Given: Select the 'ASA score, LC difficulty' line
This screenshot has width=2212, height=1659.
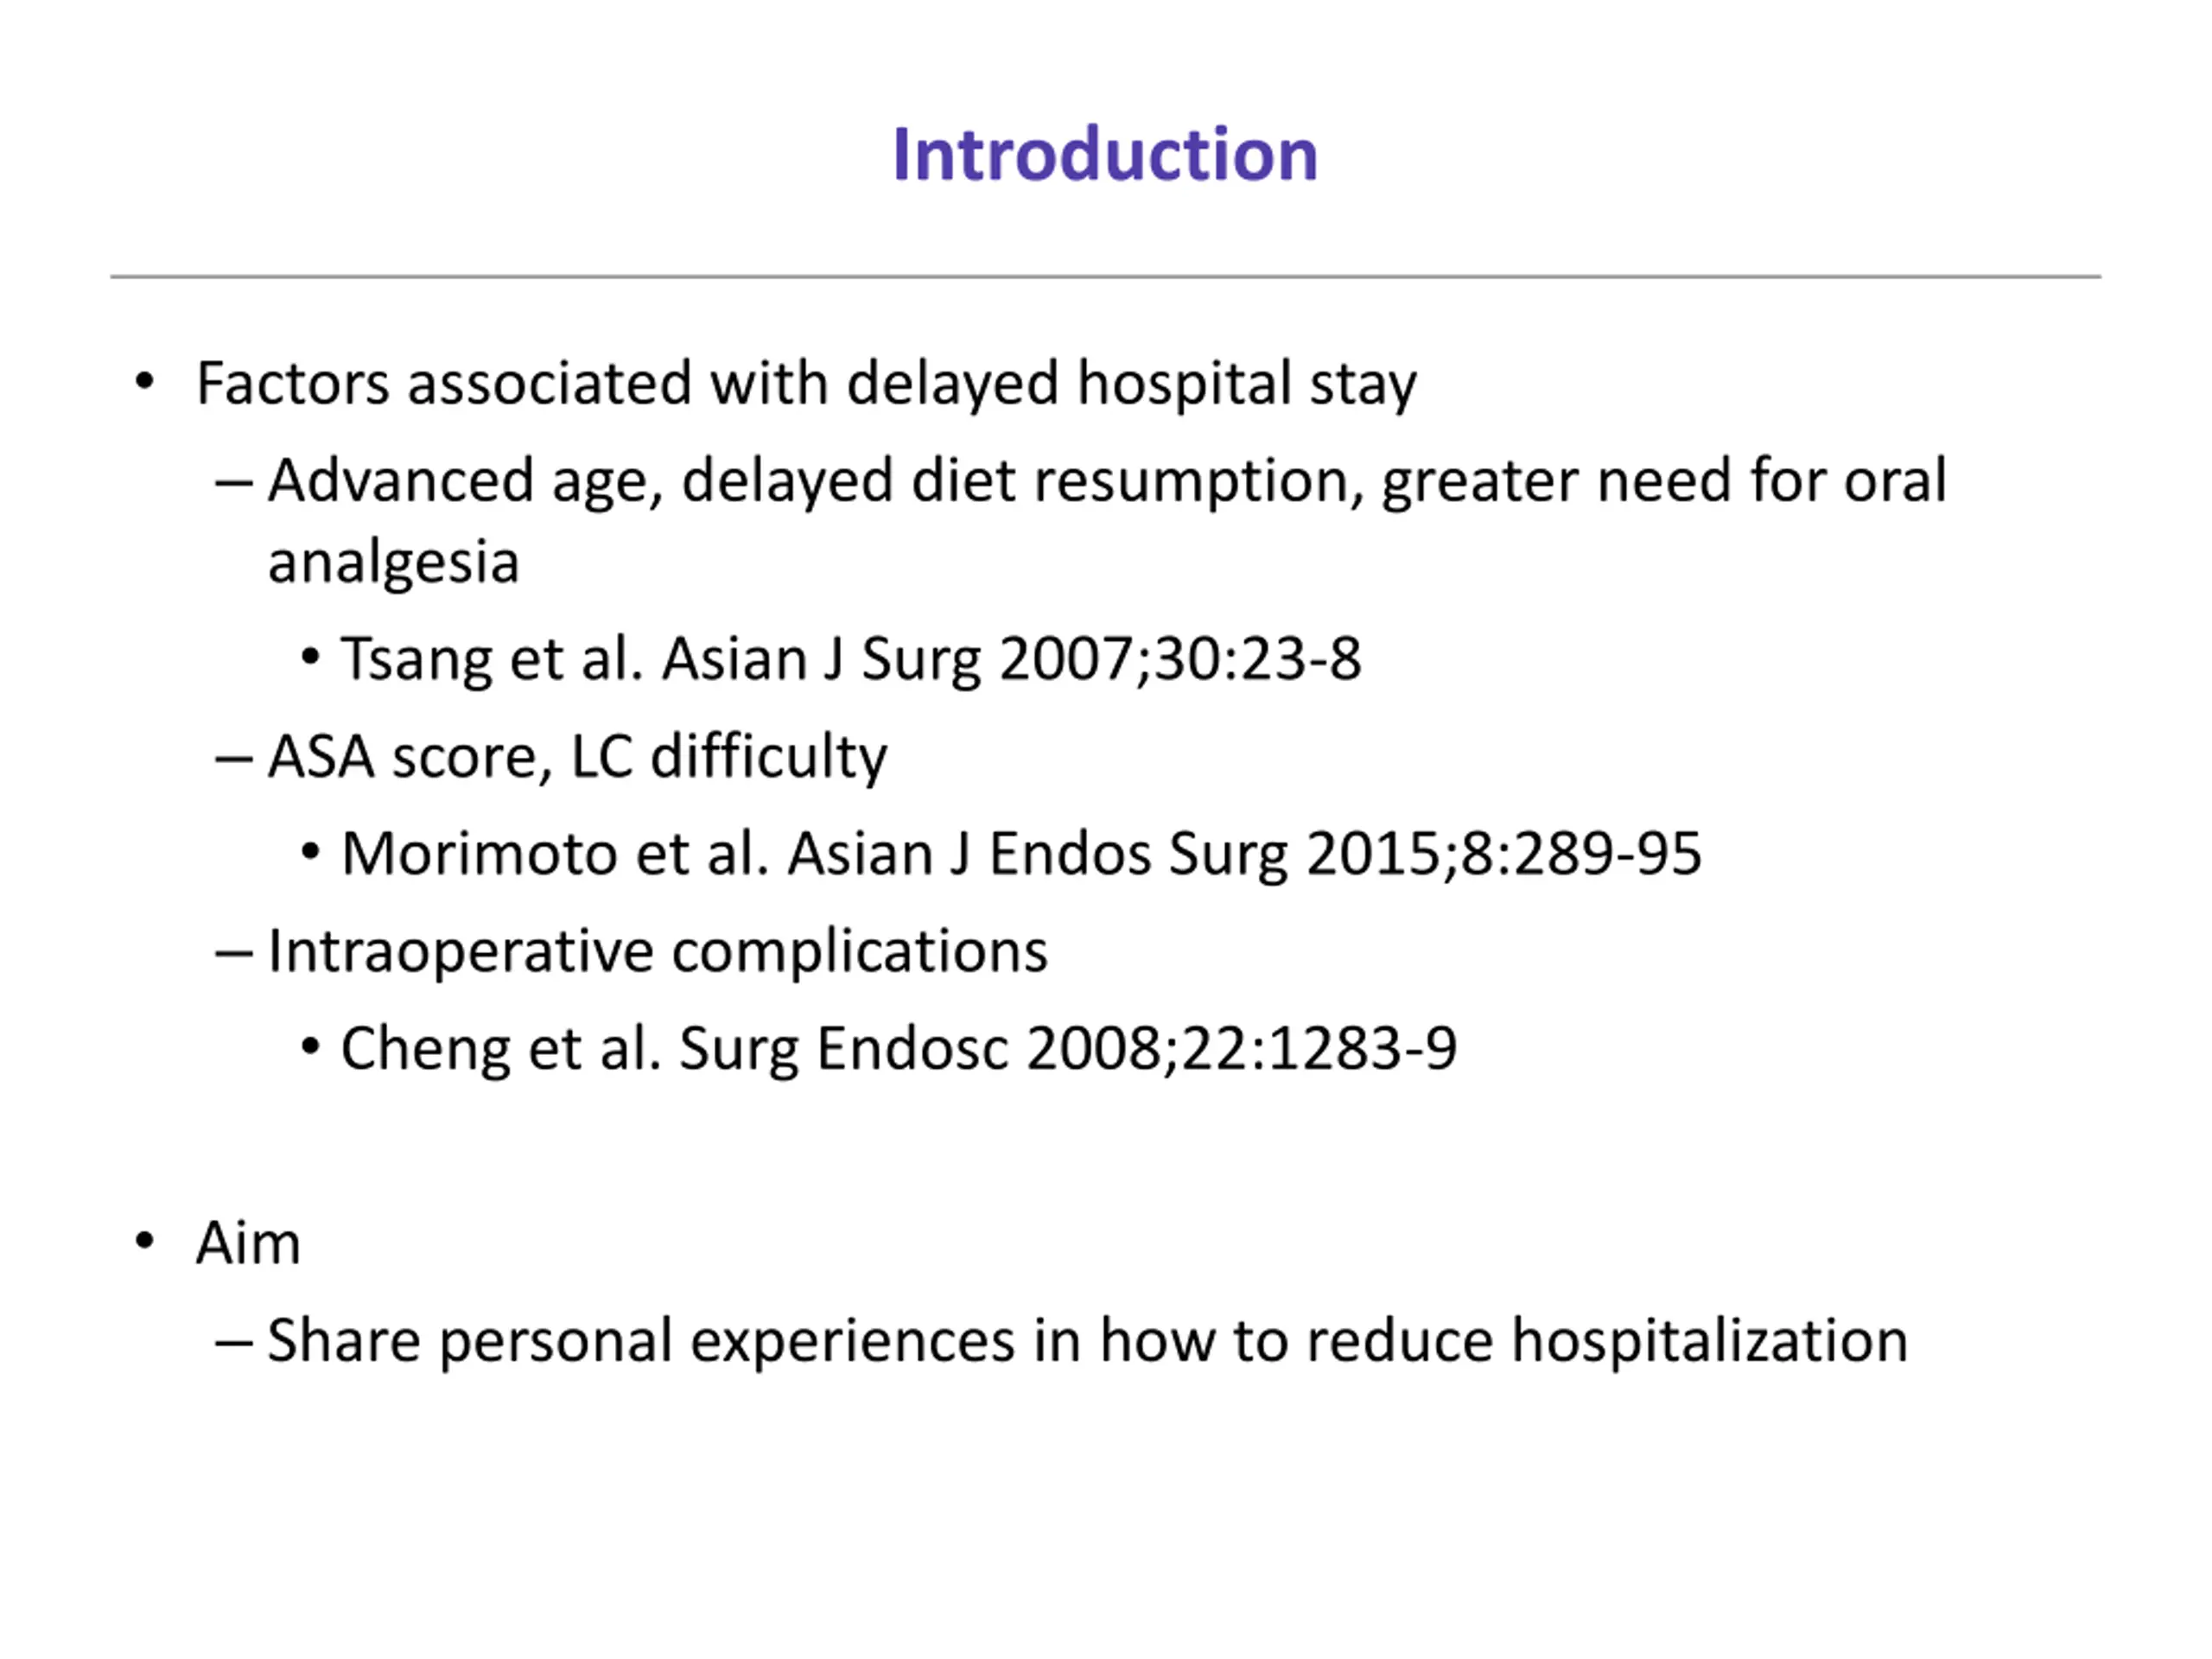Looking at the screenshot, I should (577, 756).
